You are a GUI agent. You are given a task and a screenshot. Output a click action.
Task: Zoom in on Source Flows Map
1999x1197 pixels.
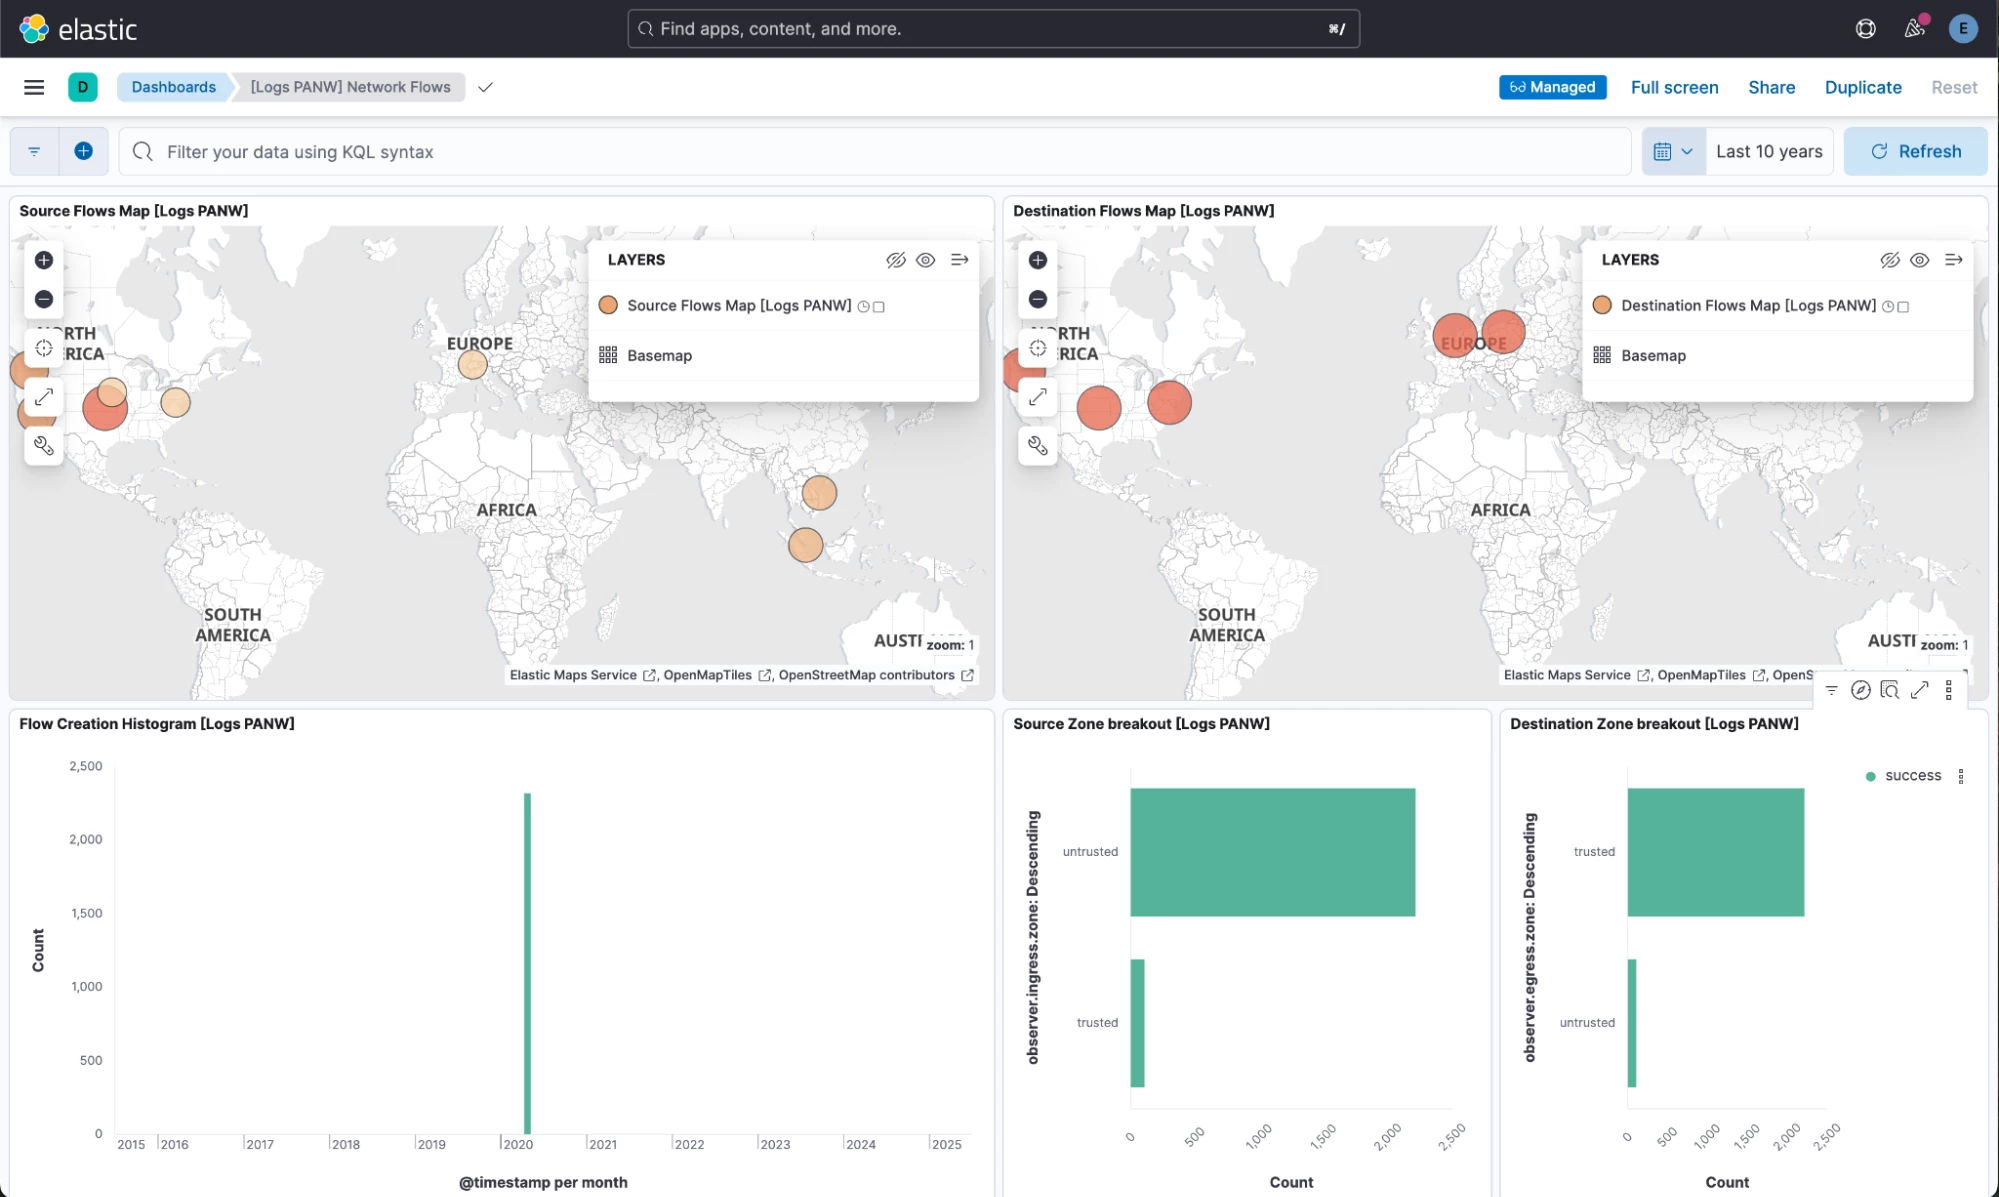pos(44,260)
